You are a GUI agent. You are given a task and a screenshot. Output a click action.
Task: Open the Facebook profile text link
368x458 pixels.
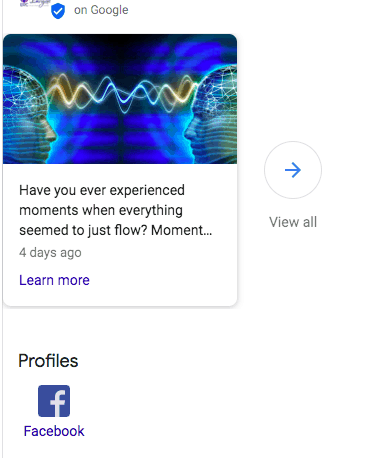54,431
